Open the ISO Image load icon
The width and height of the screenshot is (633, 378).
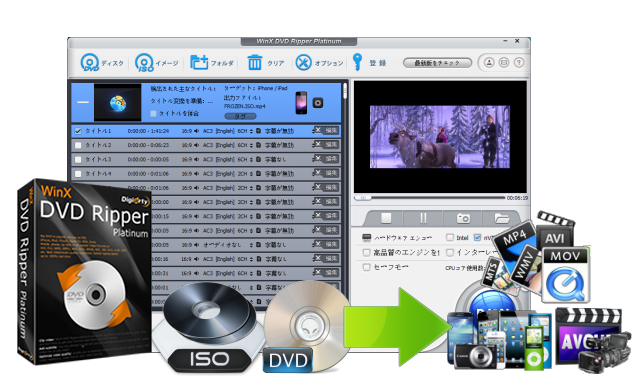click(144, 63)
